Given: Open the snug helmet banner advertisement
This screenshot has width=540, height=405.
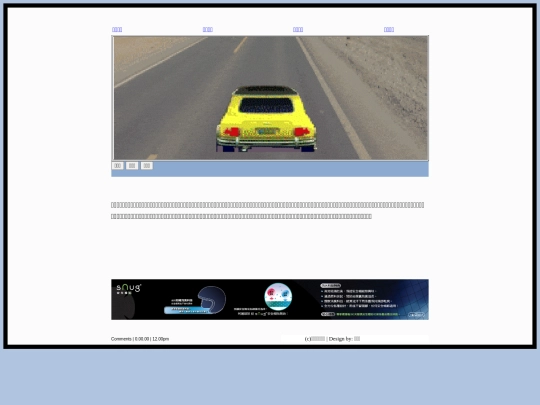Looking at the screenshot, I should pos(270,299).
